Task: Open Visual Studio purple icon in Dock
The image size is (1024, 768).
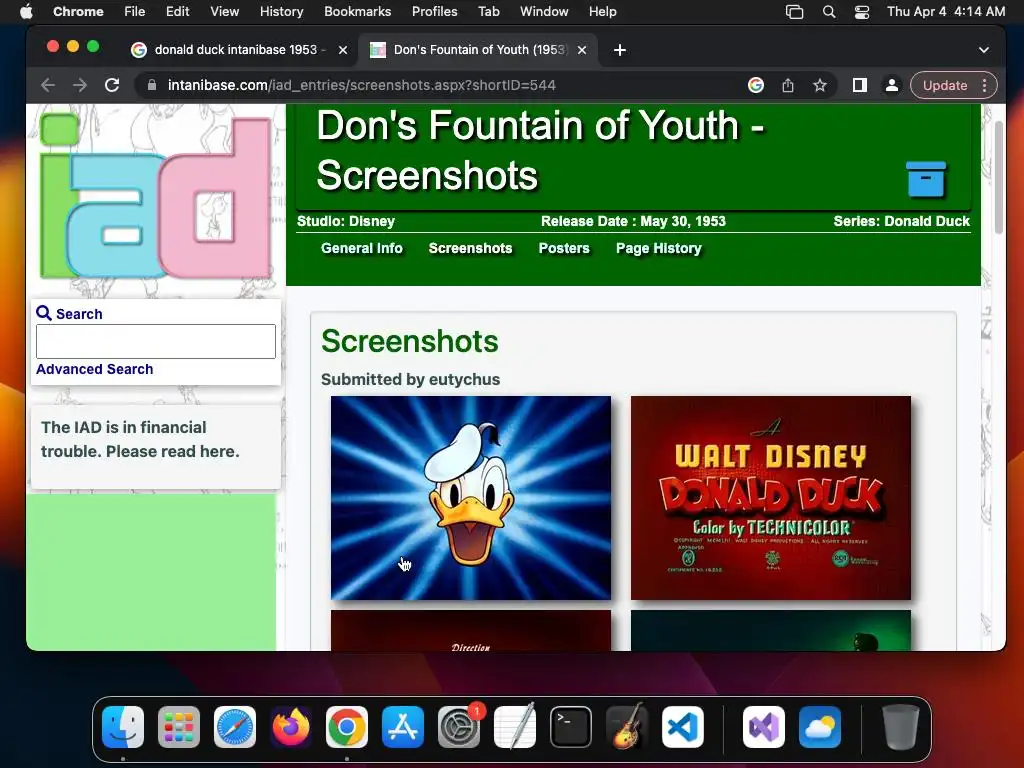Action: pos(764,727)
